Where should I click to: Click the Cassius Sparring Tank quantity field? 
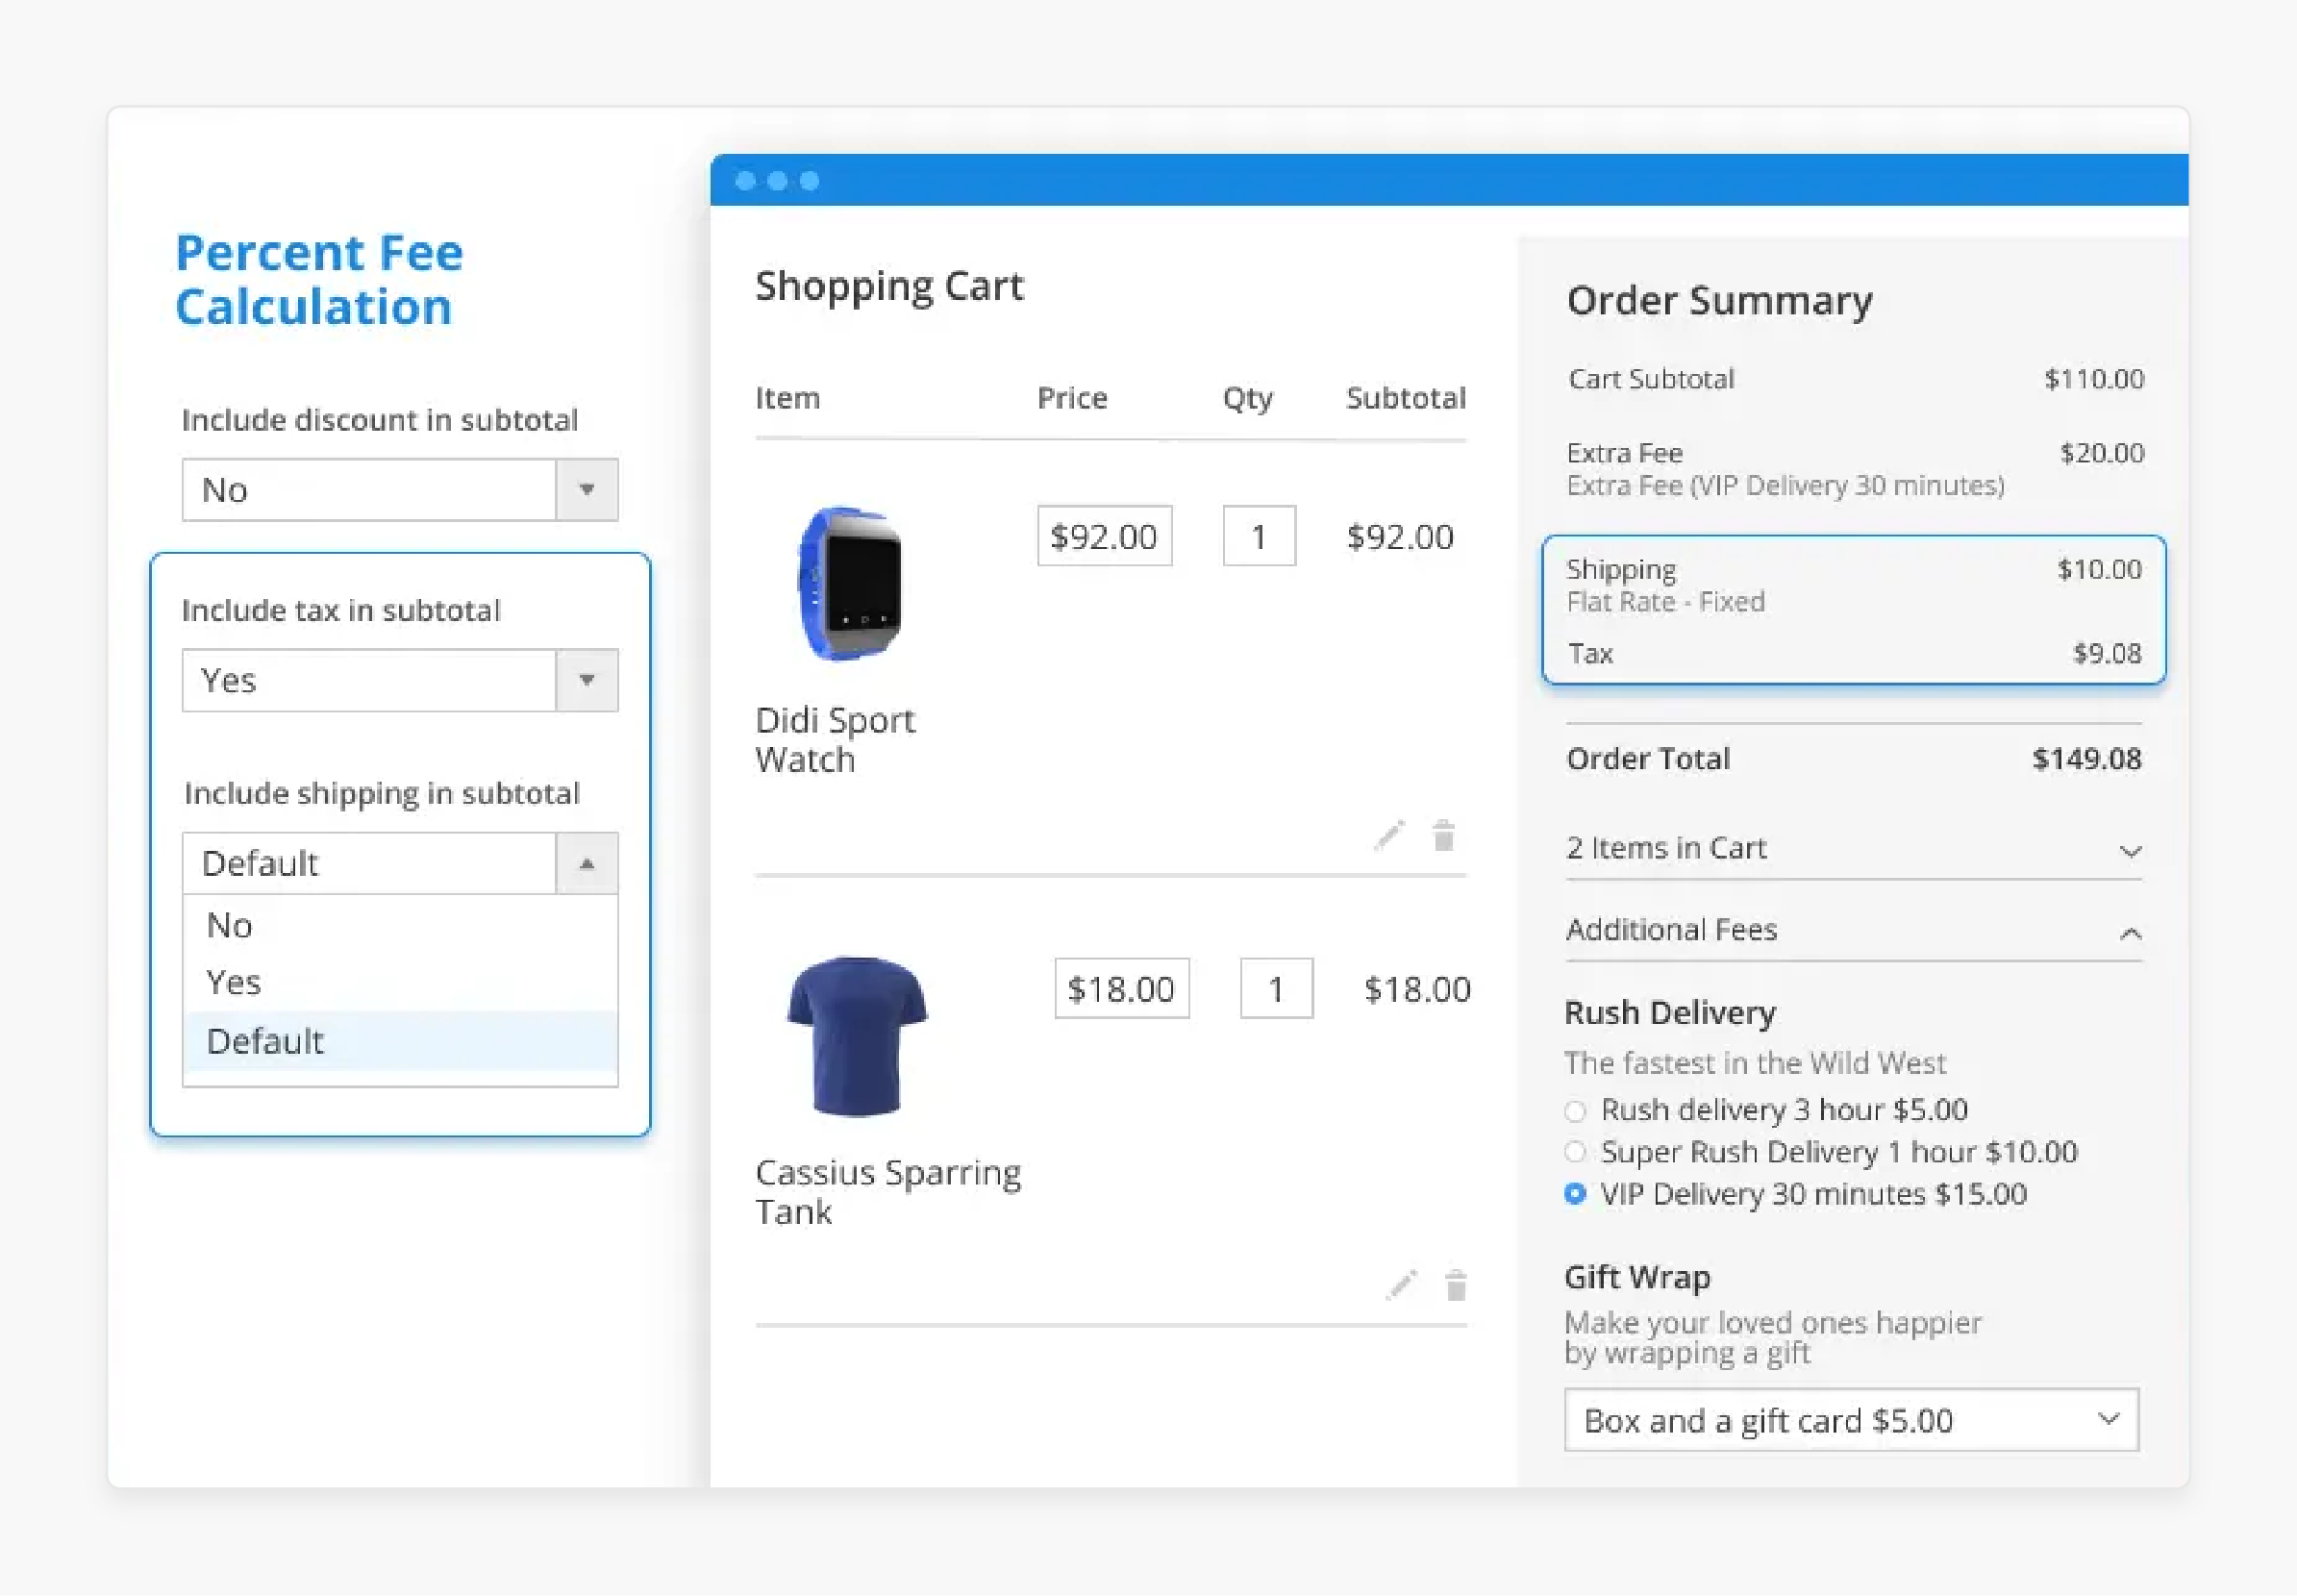pos(1276,990)
